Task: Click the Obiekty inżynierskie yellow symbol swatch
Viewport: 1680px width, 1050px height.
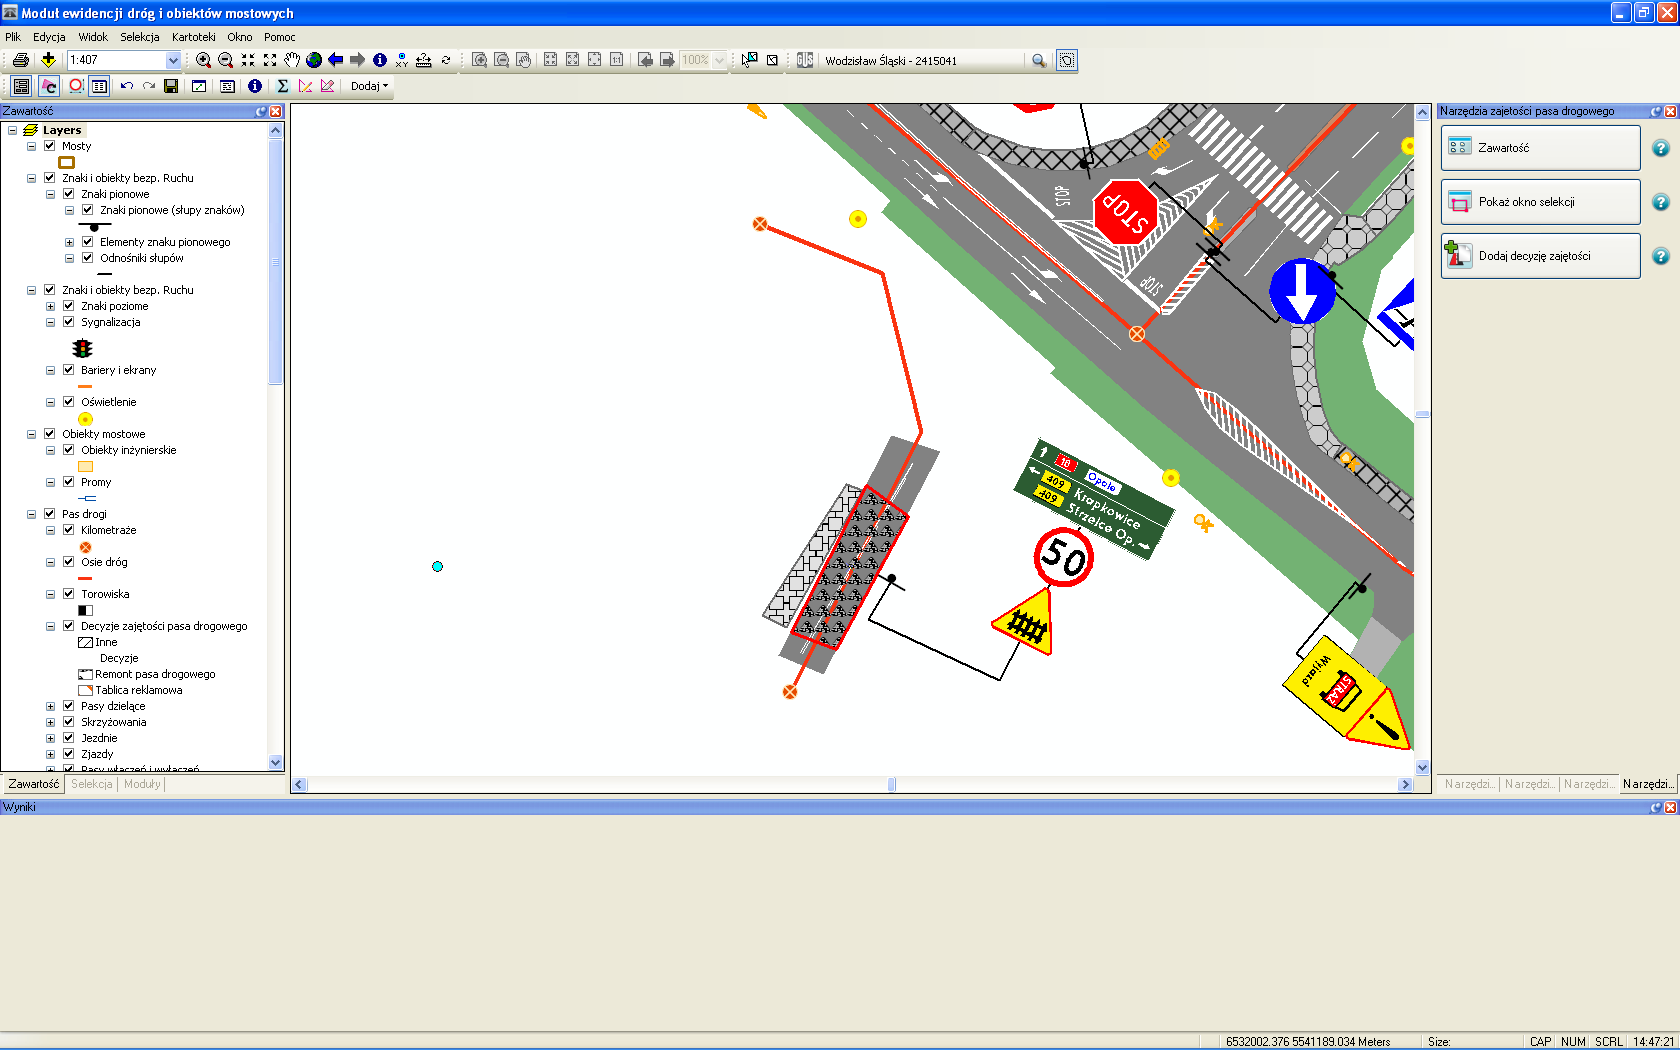Action: [x=86, y=466]
